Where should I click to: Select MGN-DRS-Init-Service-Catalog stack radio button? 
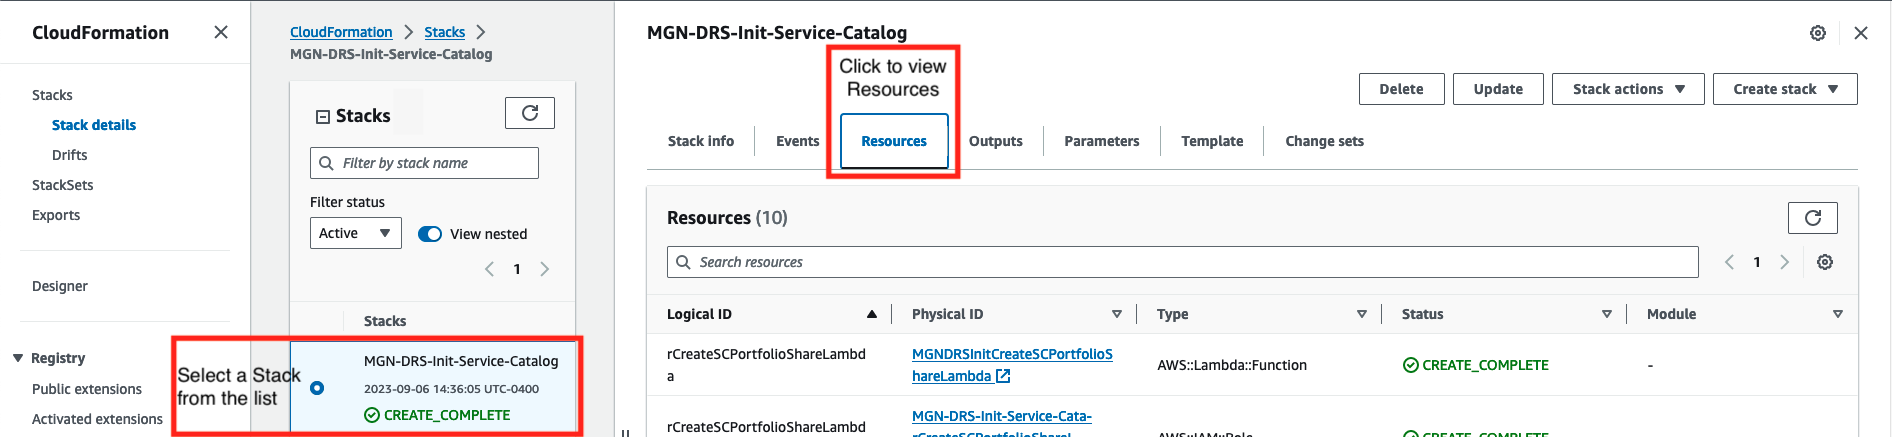(317, 388)
